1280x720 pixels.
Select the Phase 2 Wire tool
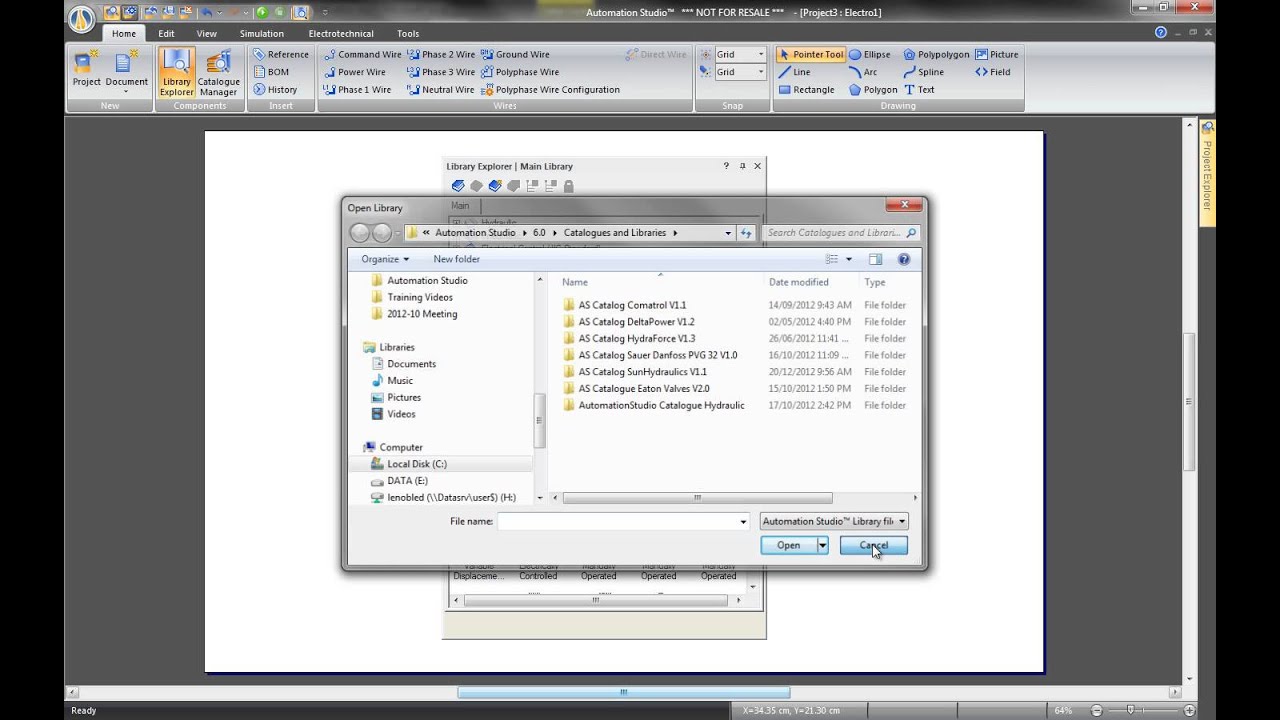(441, 54)
